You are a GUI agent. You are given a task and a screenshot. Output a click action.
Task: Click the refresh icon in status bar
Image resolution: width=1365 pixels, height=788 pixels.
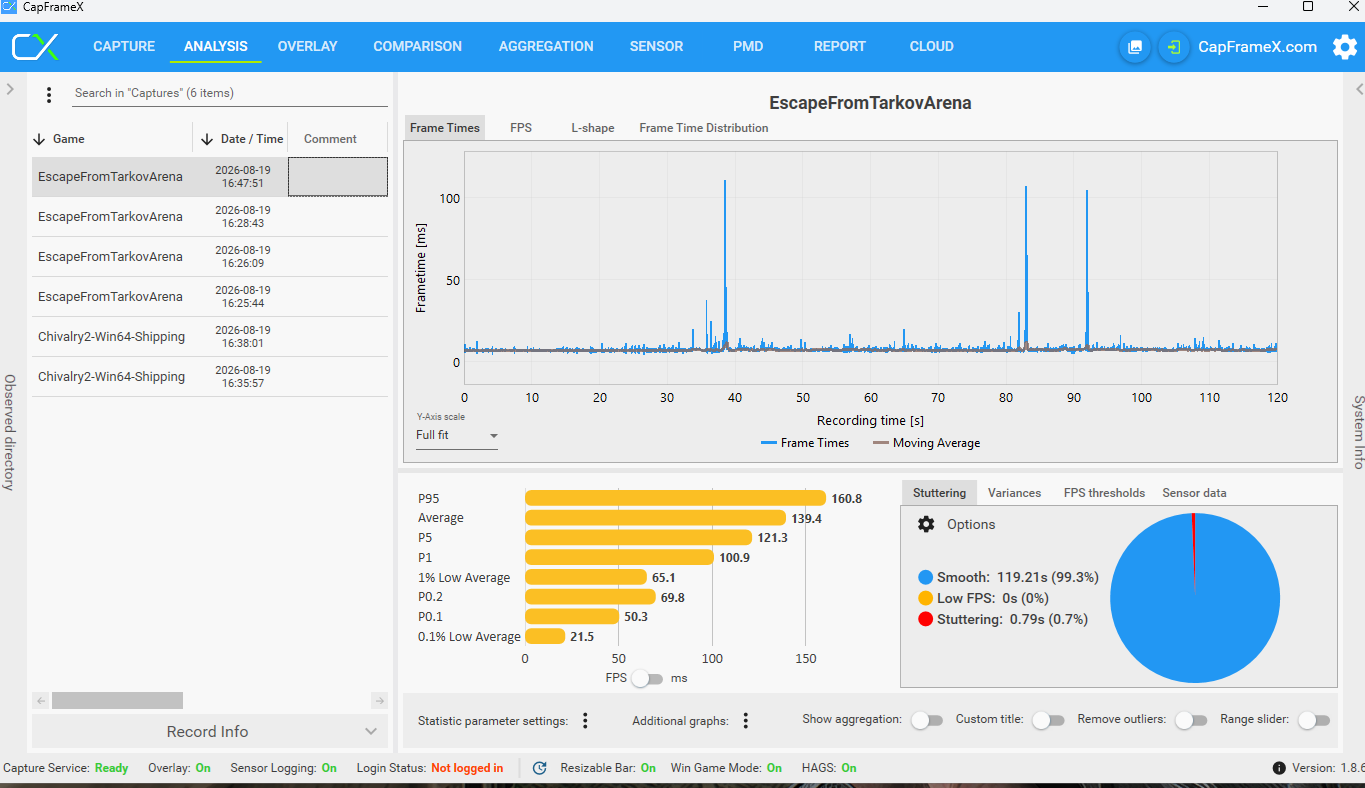pyautogui.click(x=540, y=768)
